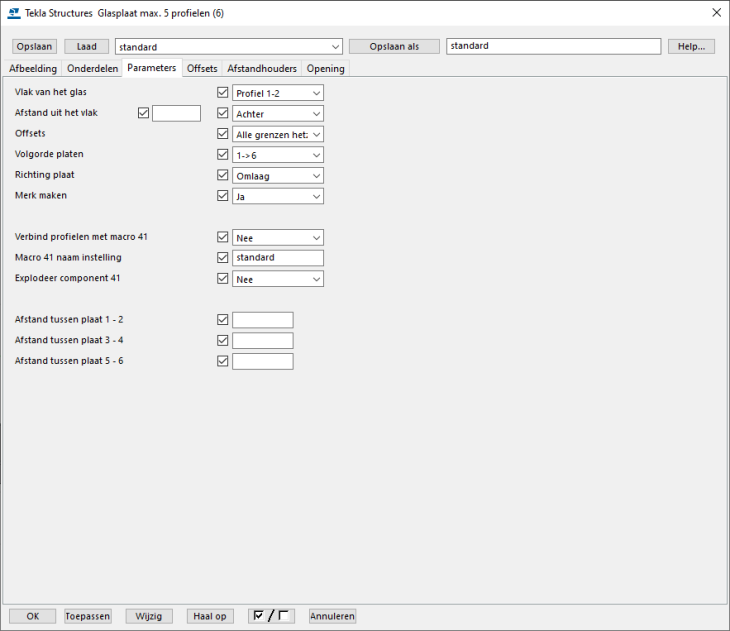The height and width of the screenshot is (631, 730).
Task: Click the Afstand uit het vlak input field
Action: pos(176,113)
